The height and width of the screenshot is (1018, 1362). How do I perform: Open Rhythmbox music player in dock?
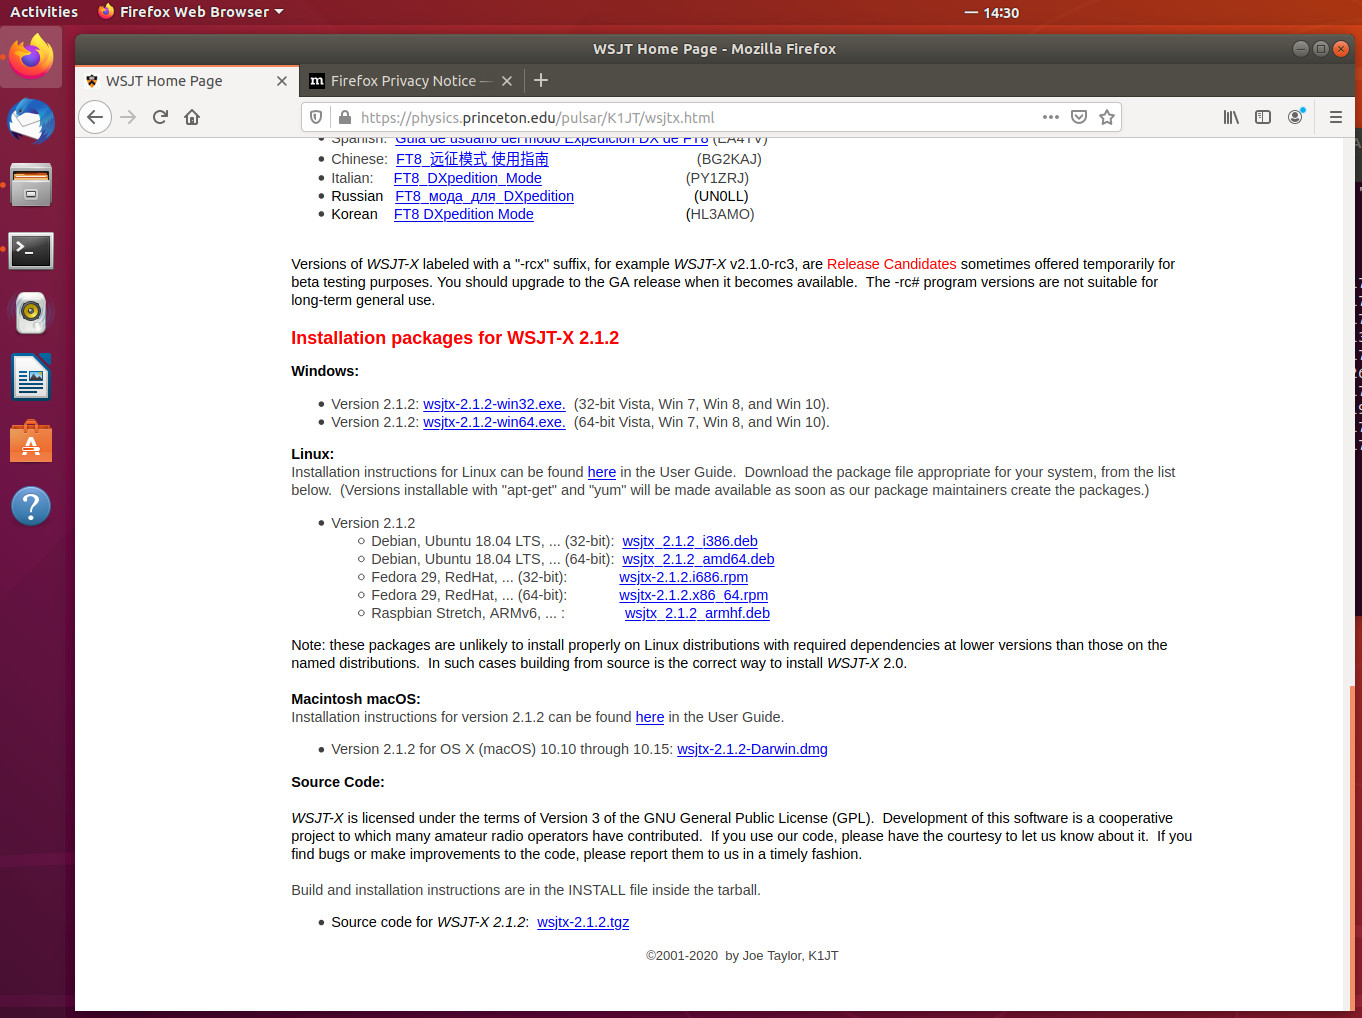(x=31, y=314)
